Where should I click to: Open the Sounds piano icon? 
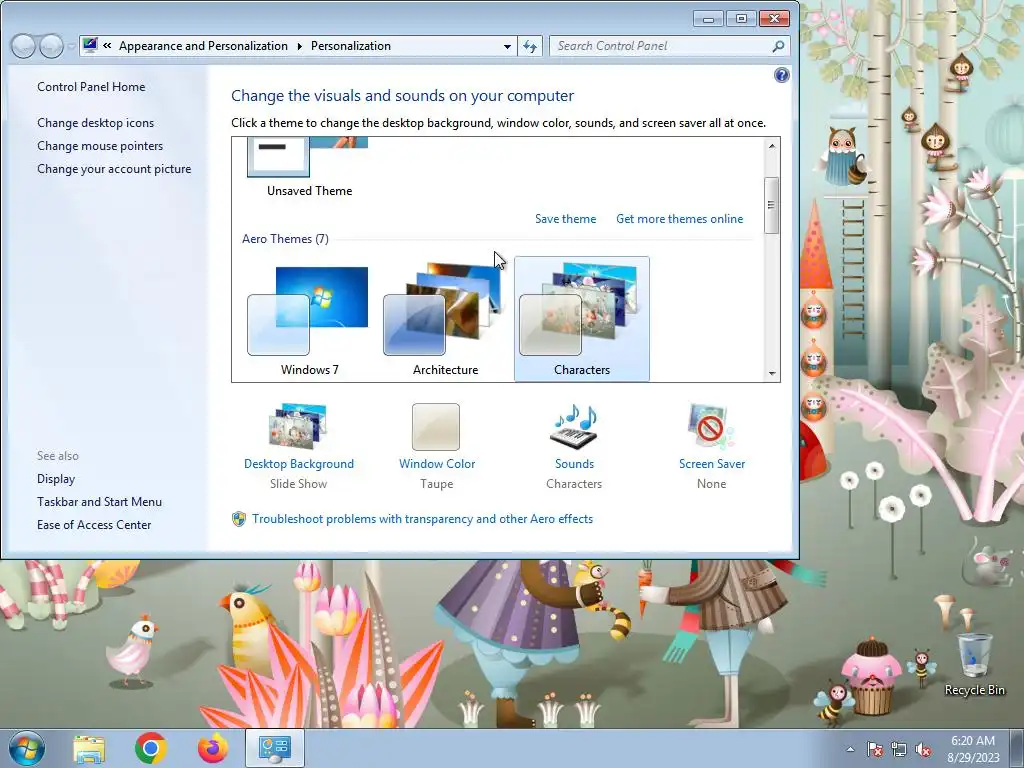pyautogui.click(x=574, y=426)
